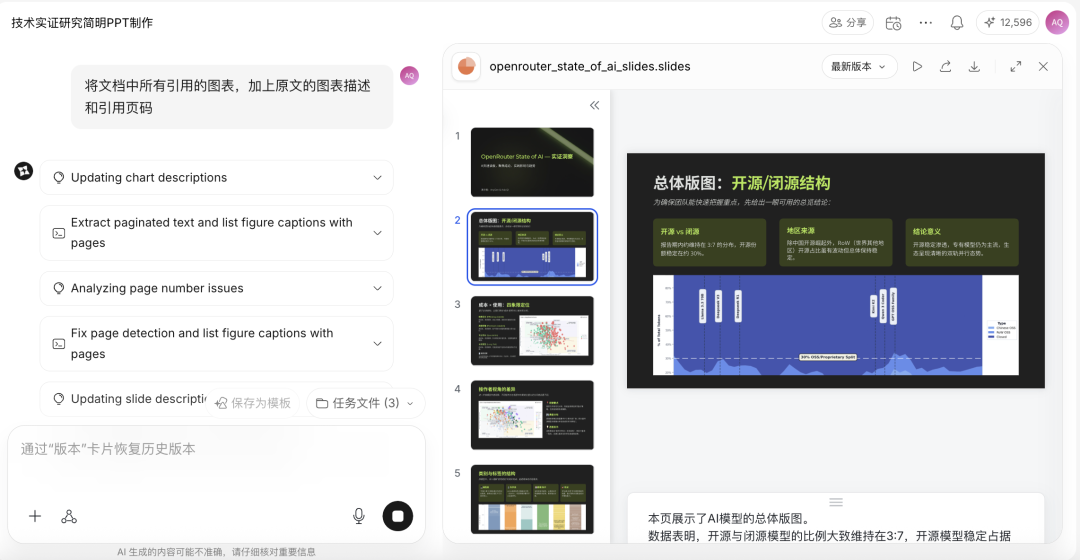Viewport: 1080px width, 560px height.
Task: Download the slides file
Action: coord(974,67)
